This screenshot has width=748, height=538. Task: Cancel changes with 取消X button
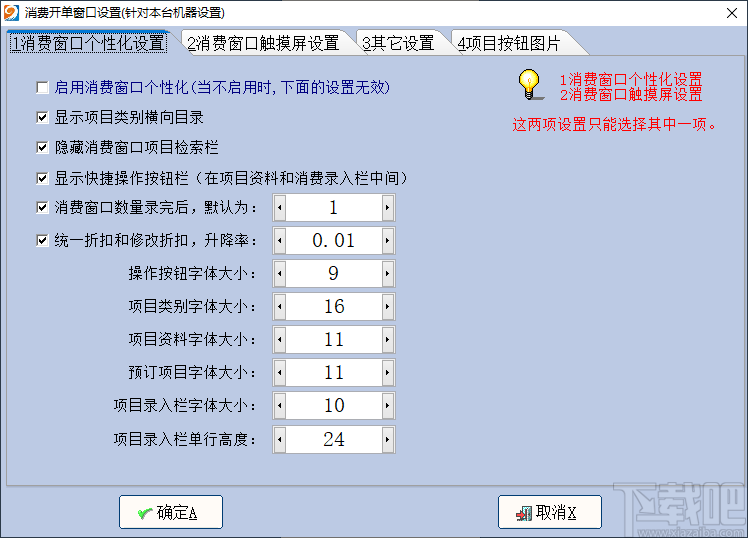tap(550, 512)
